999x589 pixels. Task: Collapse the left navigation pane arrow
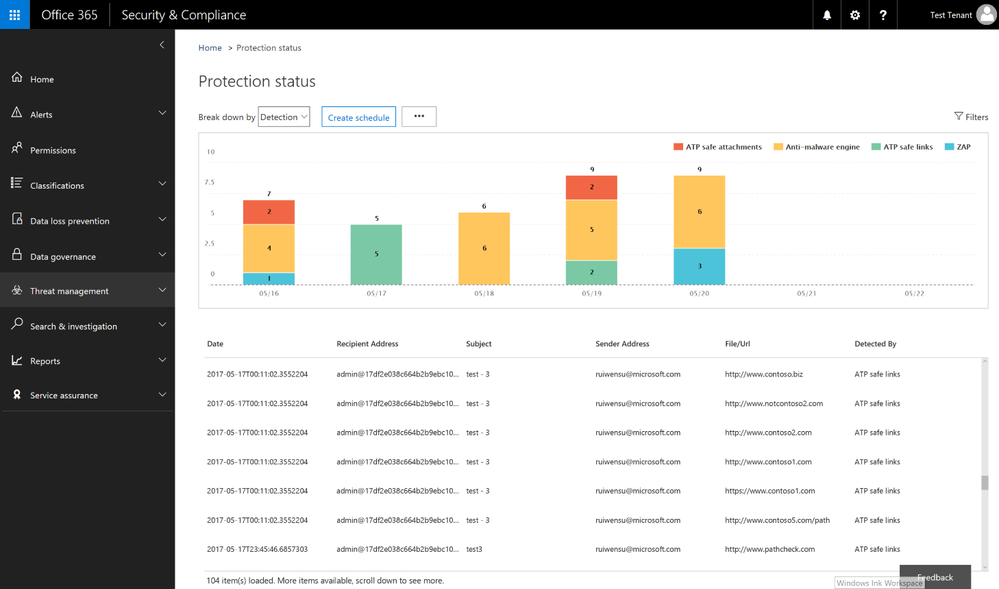point(162,45)
